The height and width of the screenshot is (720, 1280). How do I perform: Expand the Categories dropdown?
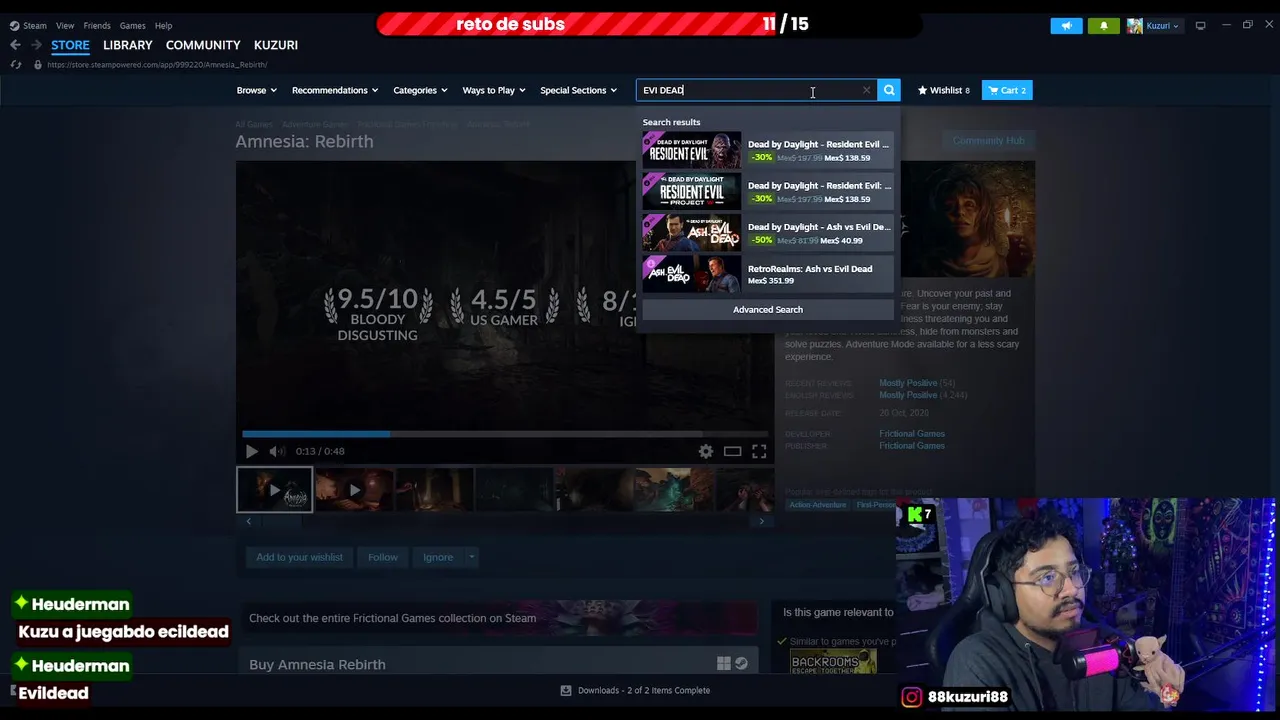point(419,90)
